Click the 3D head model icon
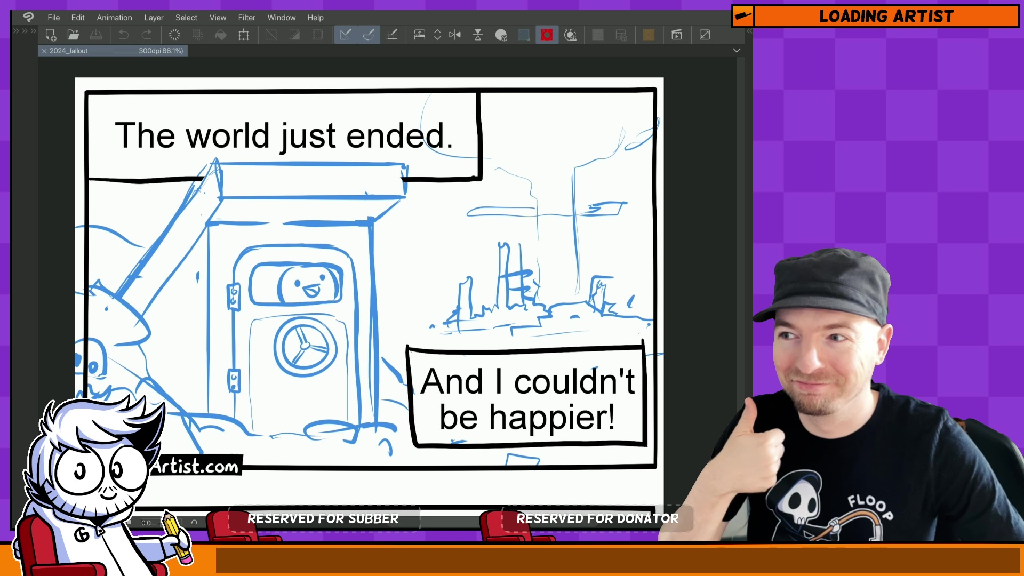This screenshot has width=1024, height=576. click(x=501, y=35)
